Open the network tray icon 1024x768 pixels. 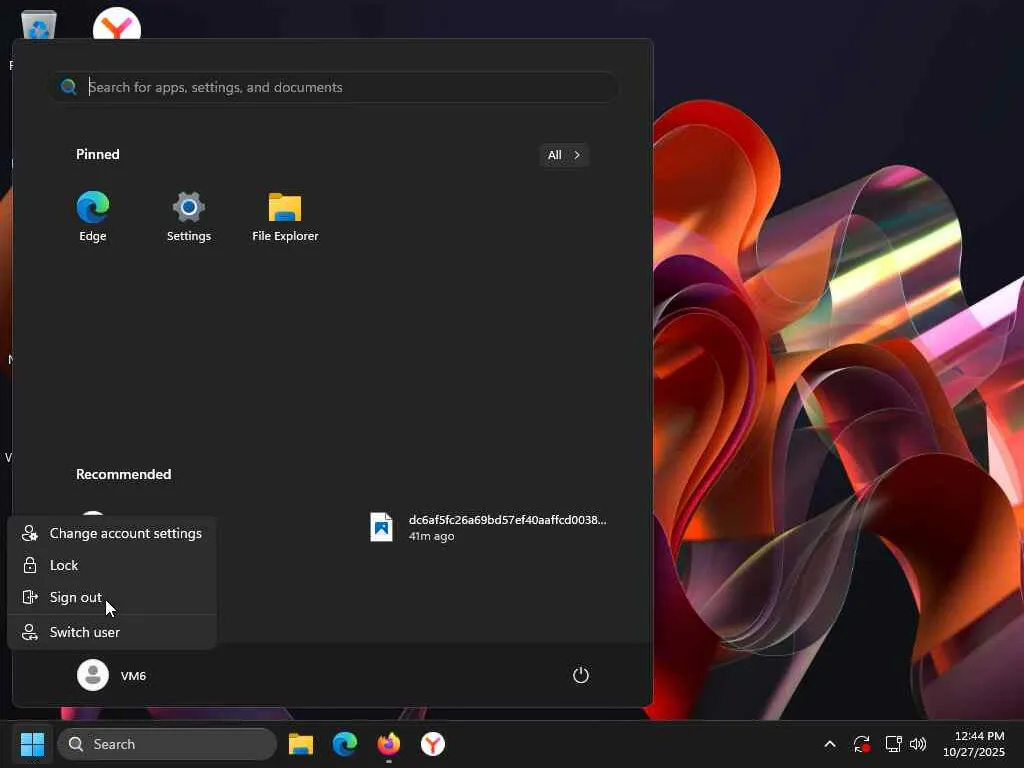pyautogui.click(x=893, y=744)
